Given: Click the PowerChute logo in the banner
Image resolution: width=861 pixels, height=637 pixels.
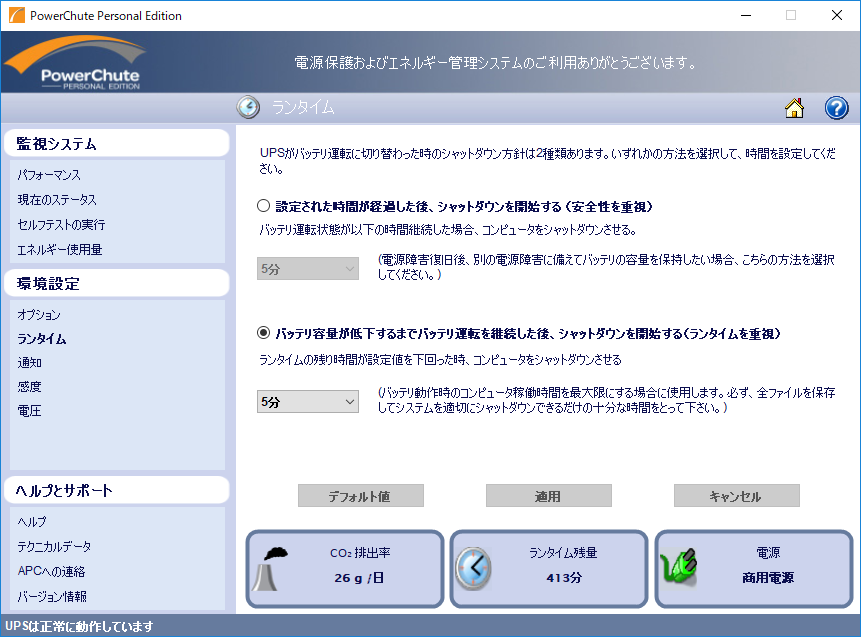Looking at the screenshot, I should (76, 63).
